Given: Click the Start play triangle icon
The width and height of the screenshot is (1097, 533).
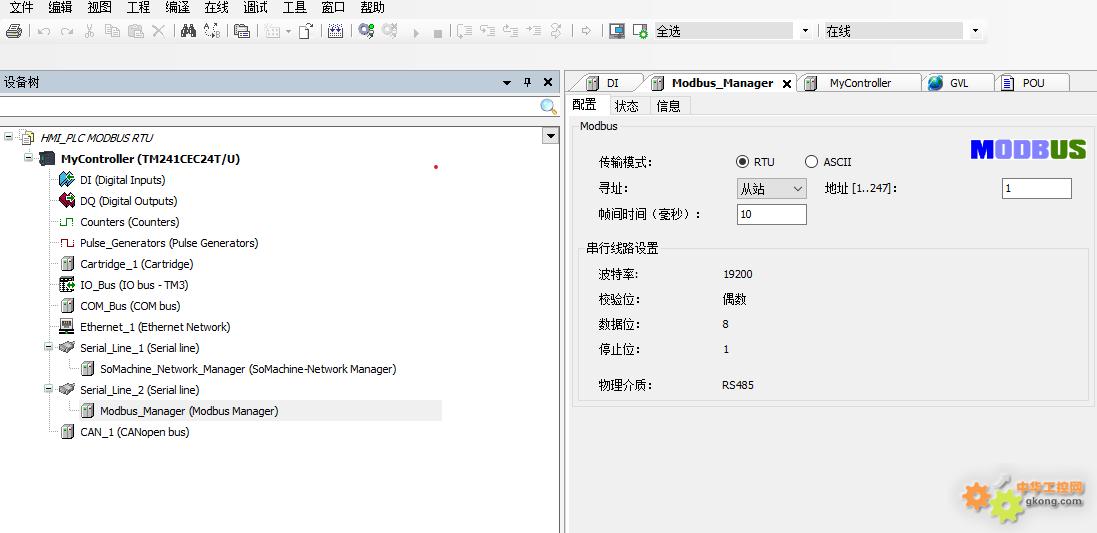Looking at the screenshot, I should [416, 32].
